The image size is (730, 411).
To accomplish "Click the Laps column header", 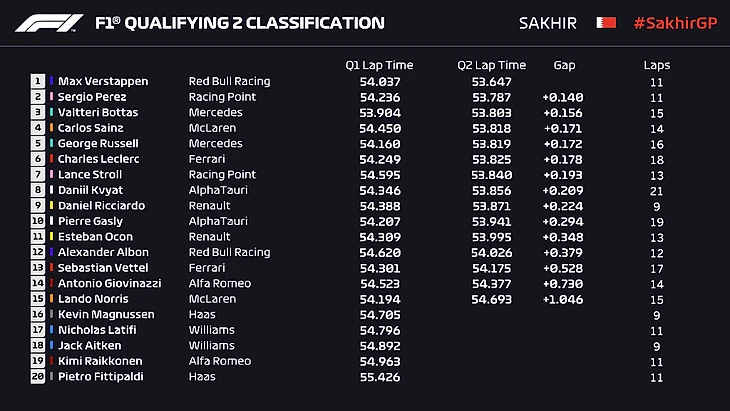I will tap(657, 65).
